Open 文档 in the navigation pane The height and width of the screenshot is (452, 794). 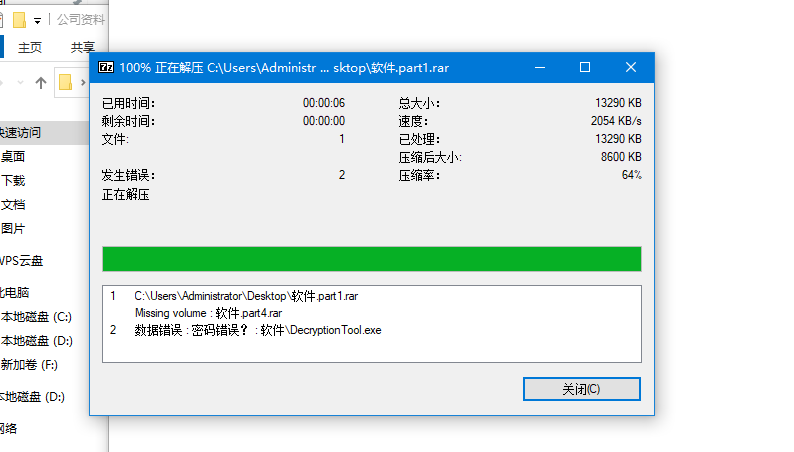(13, 205)
